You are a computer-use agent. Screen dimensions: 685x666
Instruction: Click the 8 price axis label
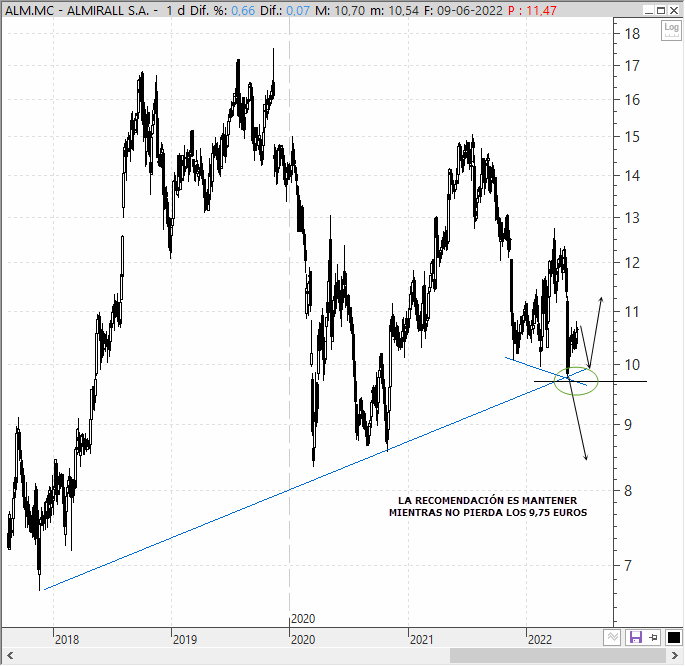pos(628,491)
